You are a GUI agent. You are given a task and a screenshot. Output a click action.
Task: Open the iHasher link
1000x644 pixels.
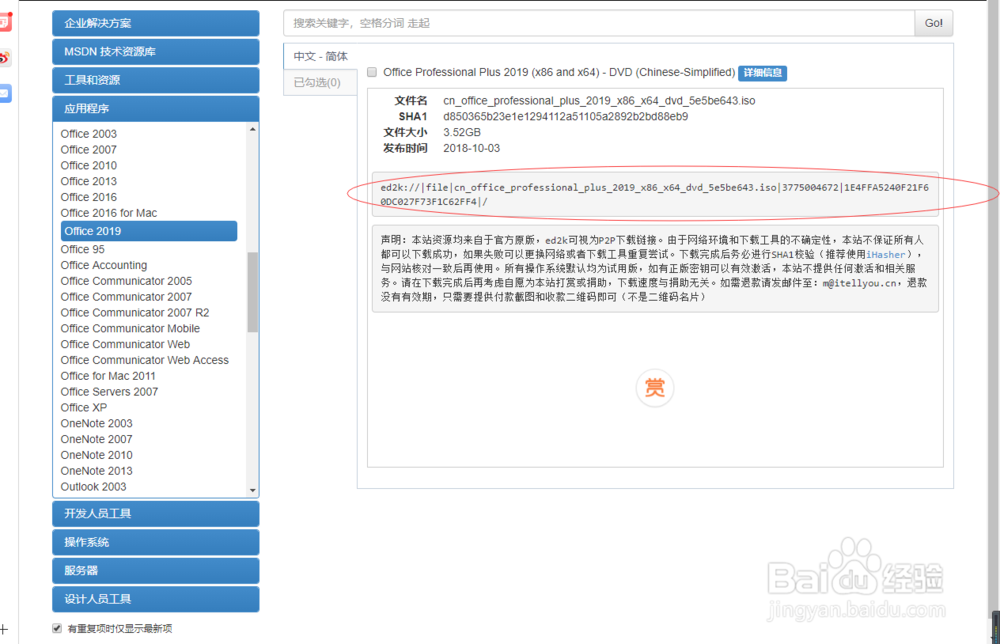click(x=885, y=254)
